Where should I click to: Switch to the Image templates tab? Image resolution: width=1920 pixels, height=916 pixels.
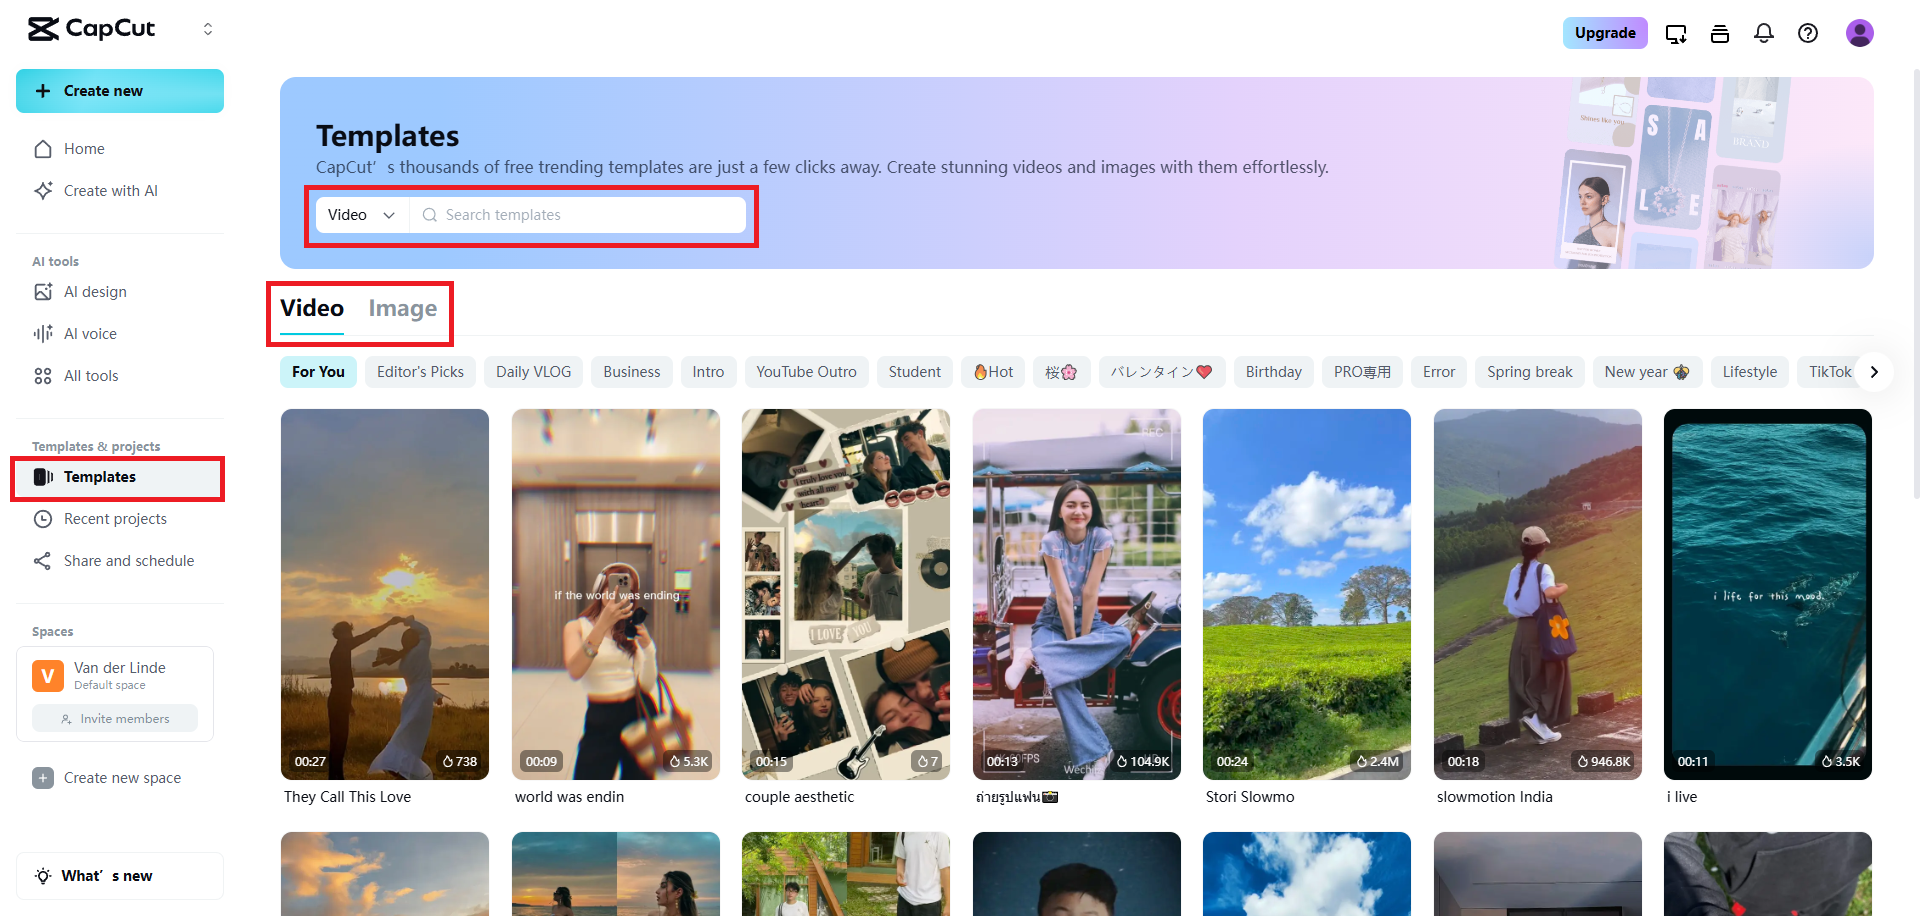(402, 308)
